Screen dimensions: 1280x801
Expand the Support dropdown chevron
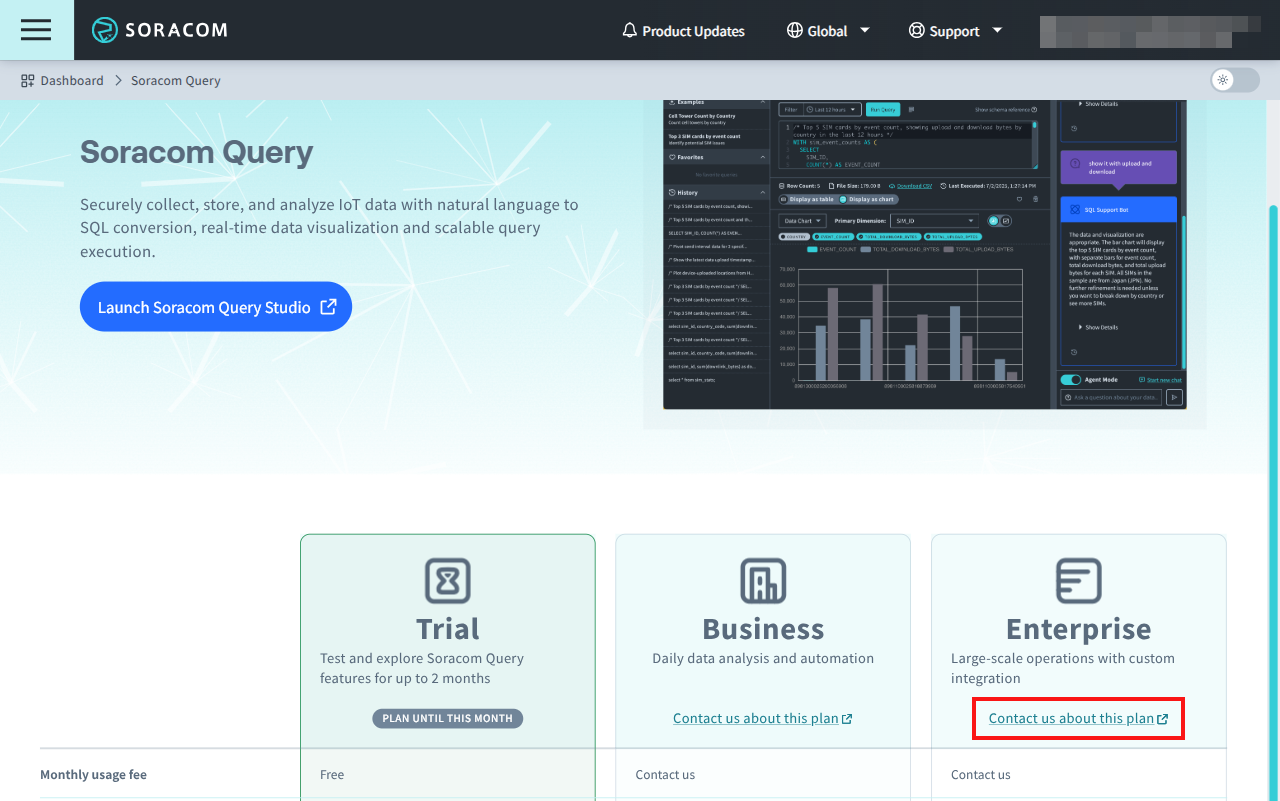click(x=997, y=31)
